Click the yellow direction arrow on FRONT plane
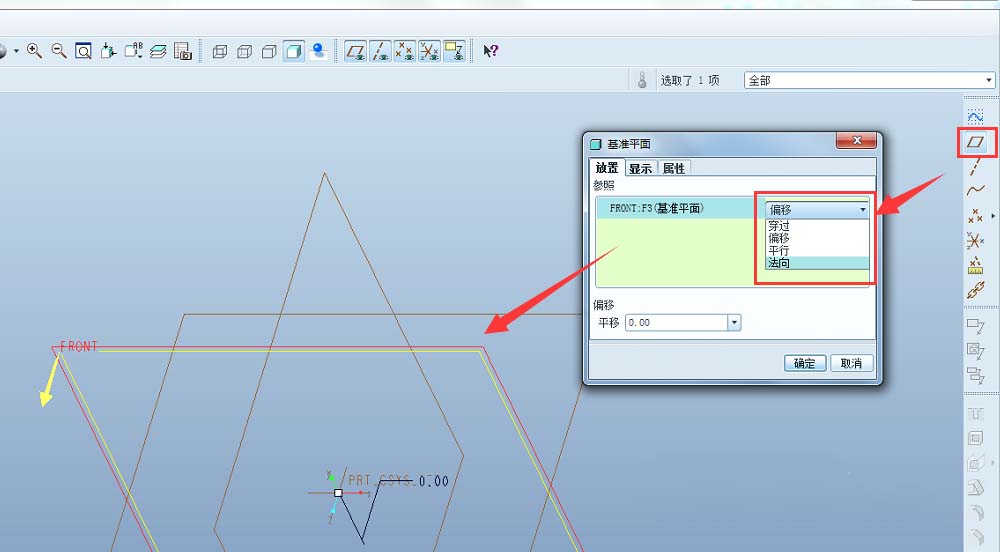 (x=48, y=383)
